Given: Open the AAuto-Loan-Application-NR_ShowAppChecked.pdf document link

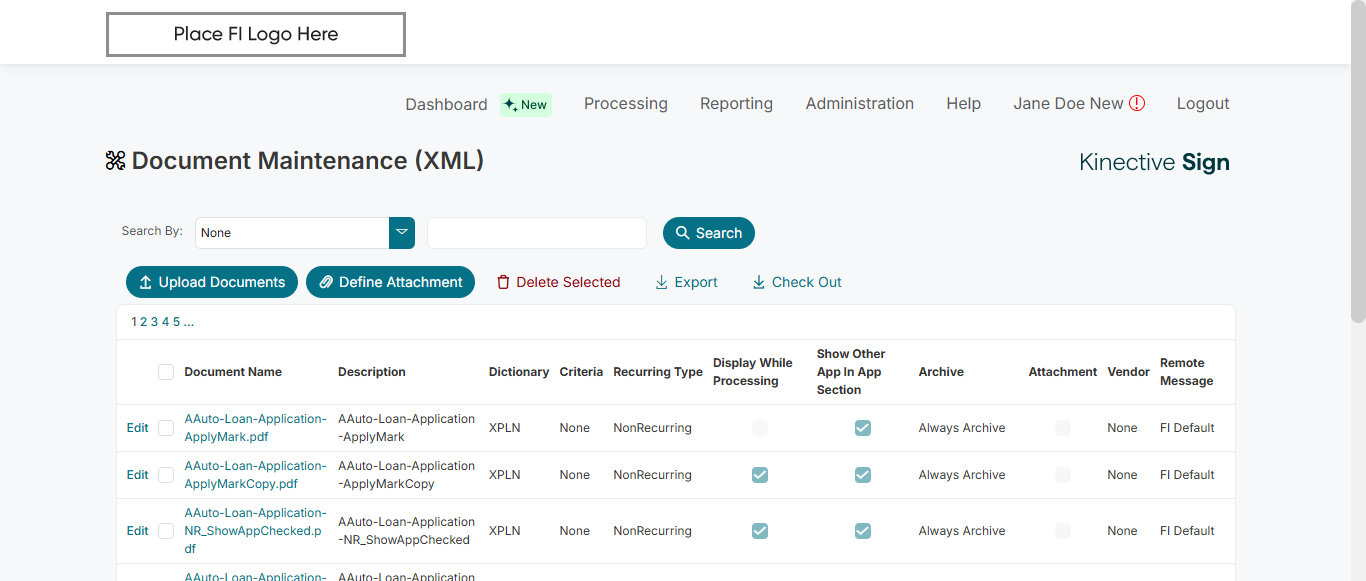Looking at the screenshot, I should tap(254, 531).
